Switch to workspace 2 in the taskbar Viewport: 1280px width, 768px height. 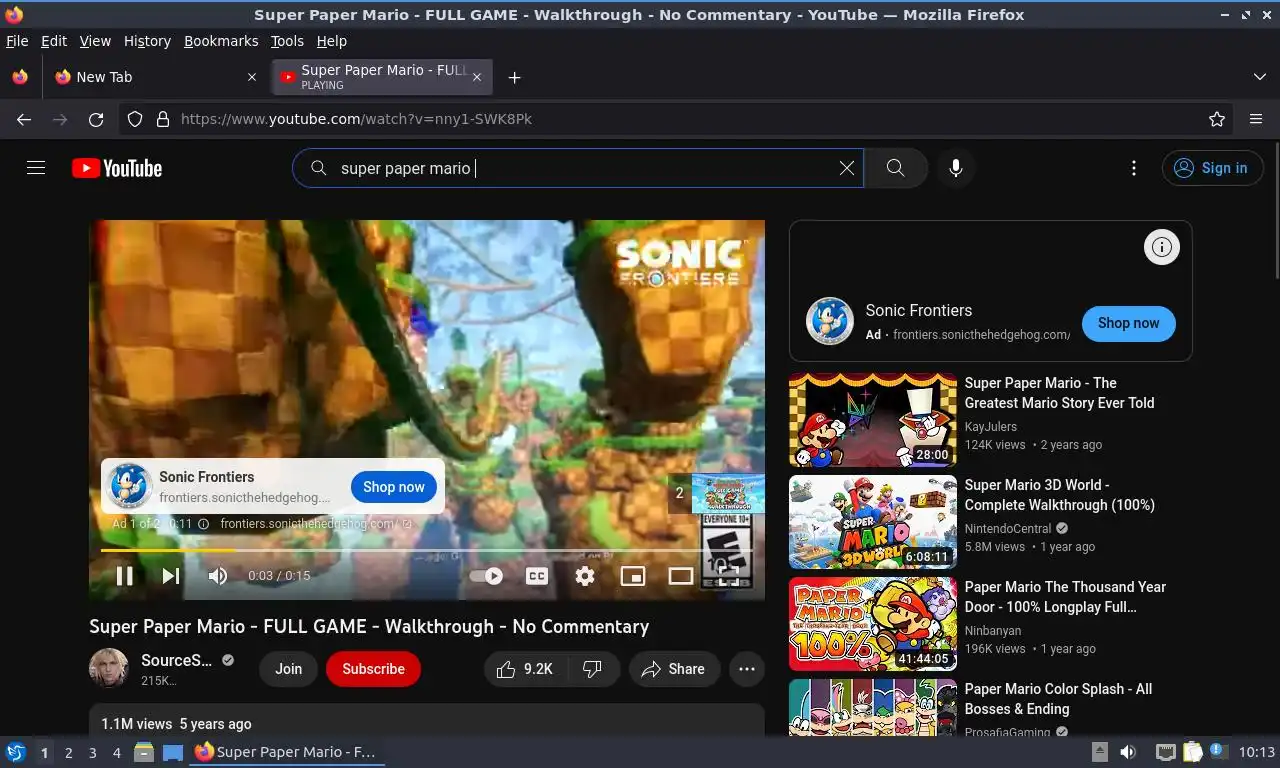click(x=68, y=753)
